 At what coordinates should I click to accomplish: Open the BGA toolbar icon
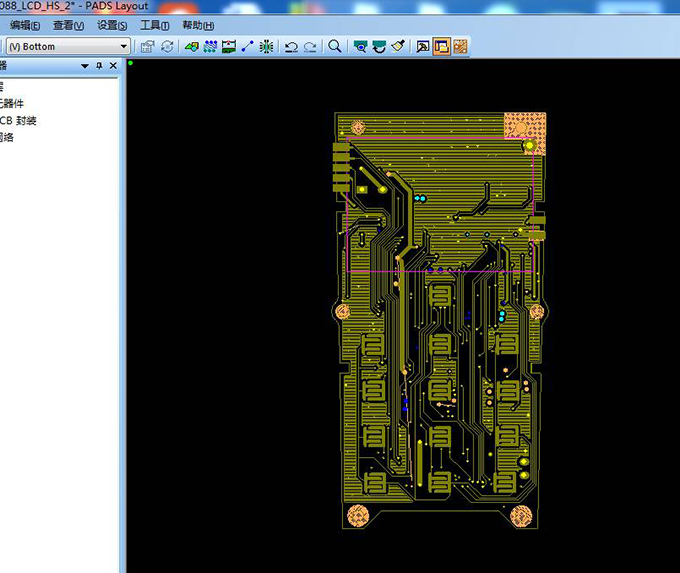(266, 46)
